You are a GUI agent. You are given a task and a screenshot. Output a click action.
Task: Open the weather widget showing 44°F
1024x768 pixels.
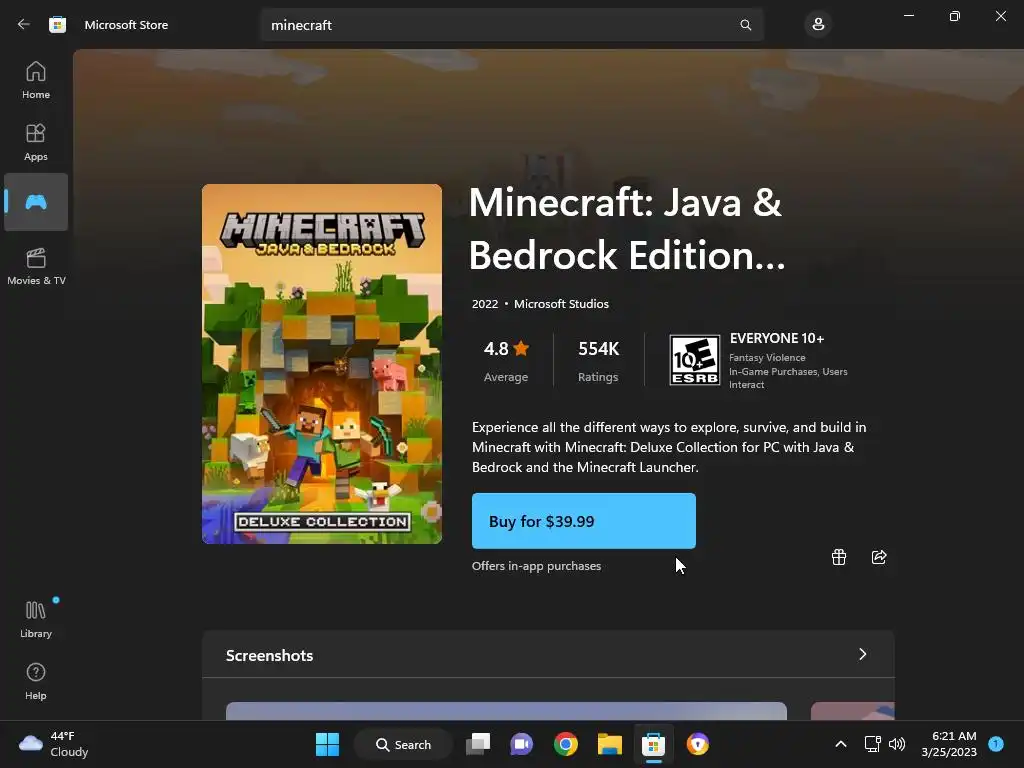(54, 744)
